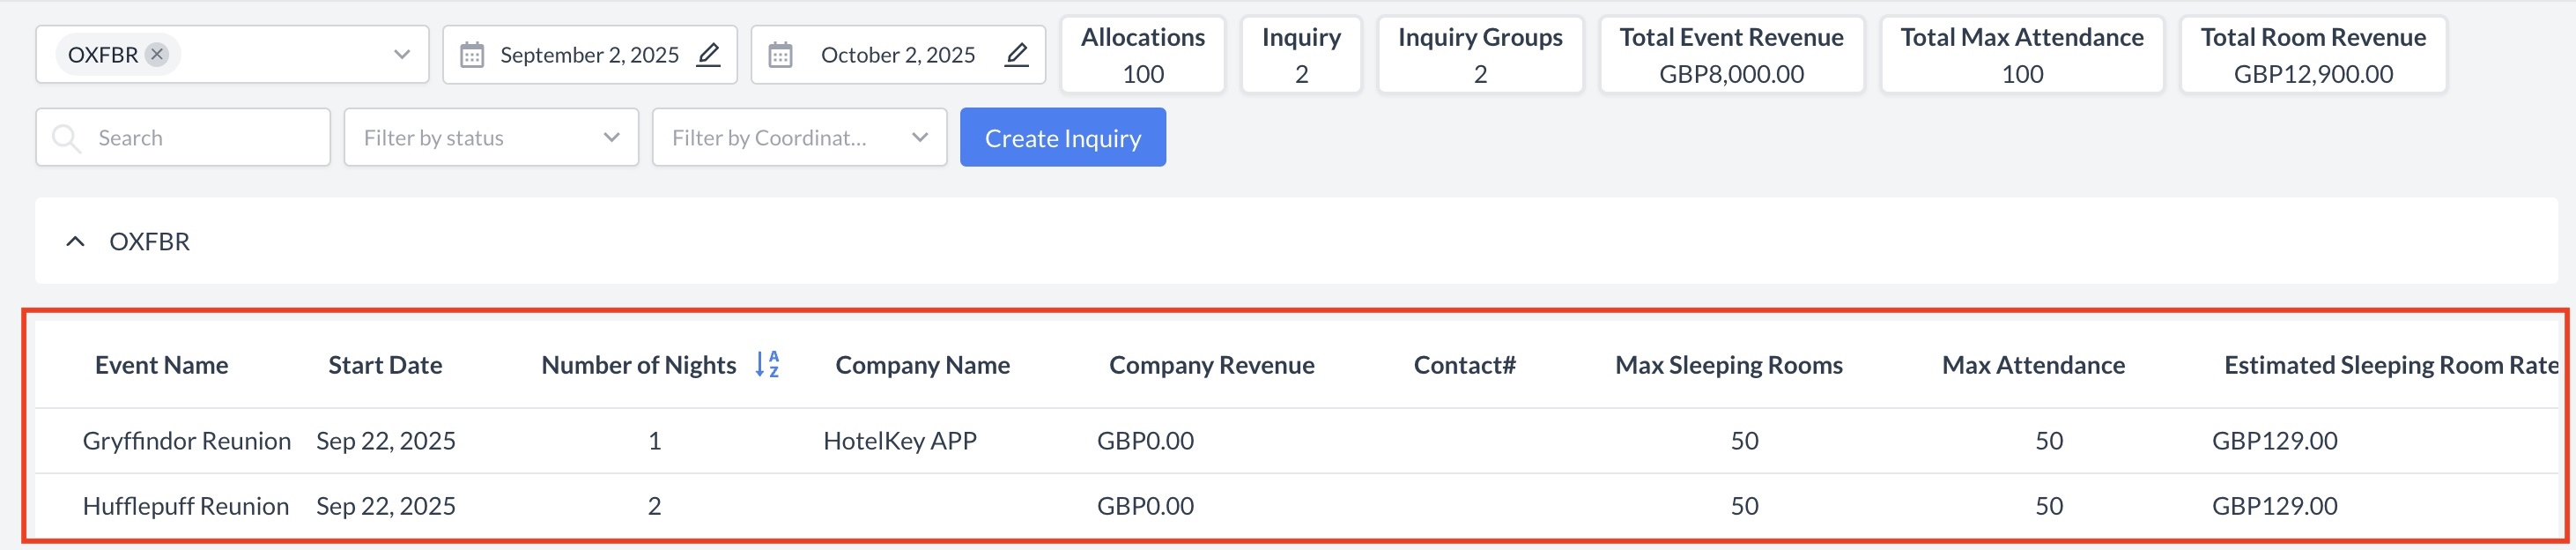Image resolution: width=2576 pixels, height=550 pixels.
Task: Open the Filter by status dropdown
Action: [490, 138]
